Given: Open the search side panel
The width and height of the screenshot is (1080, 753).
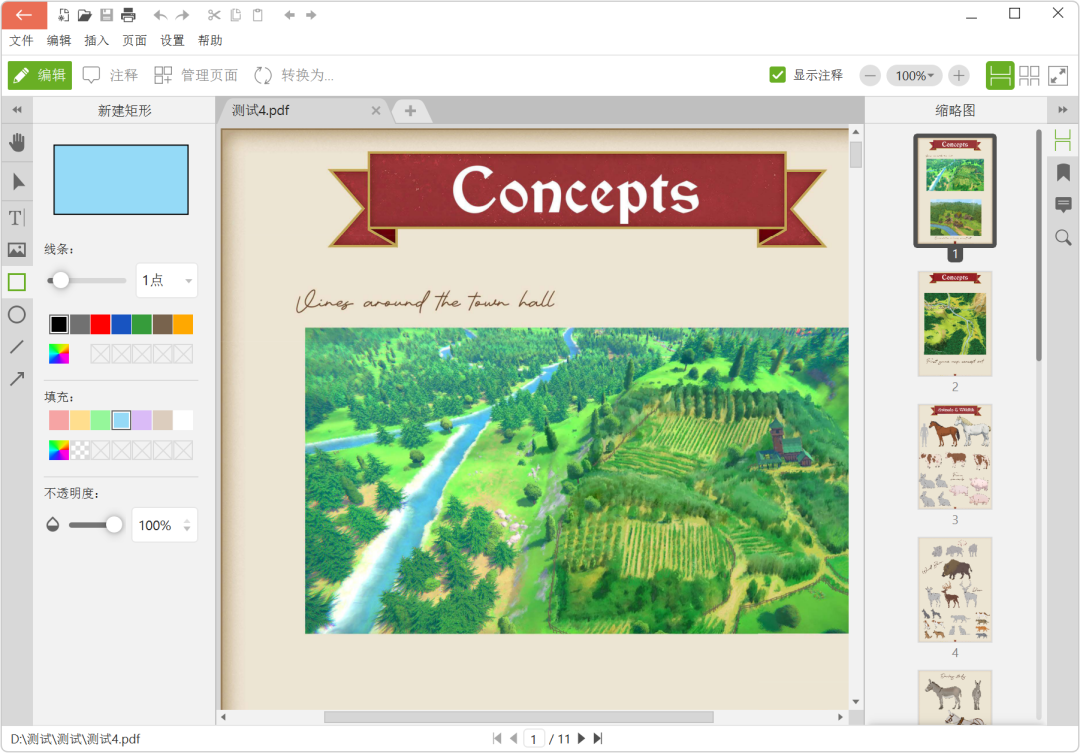Looking at the screenshot, I should point(1063,238).
